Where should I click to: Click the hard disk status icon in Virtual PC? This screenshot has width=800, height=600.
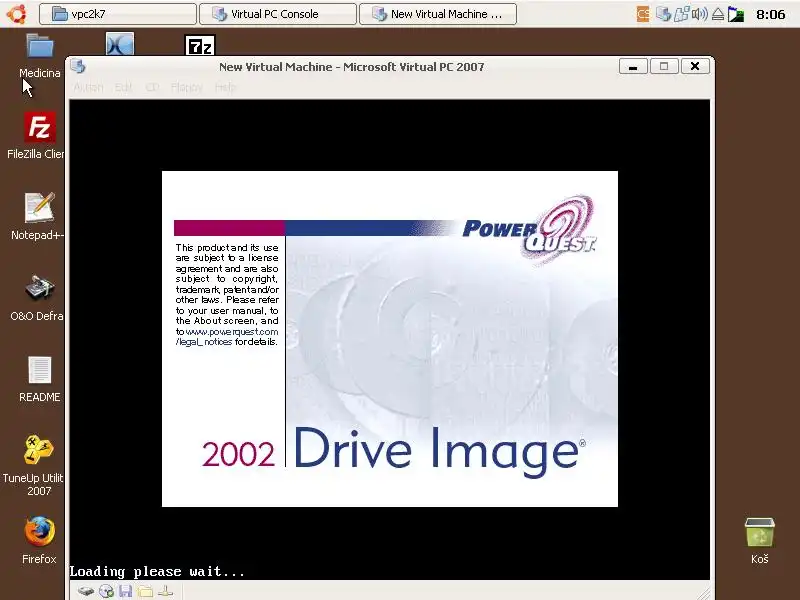[86, 591]
